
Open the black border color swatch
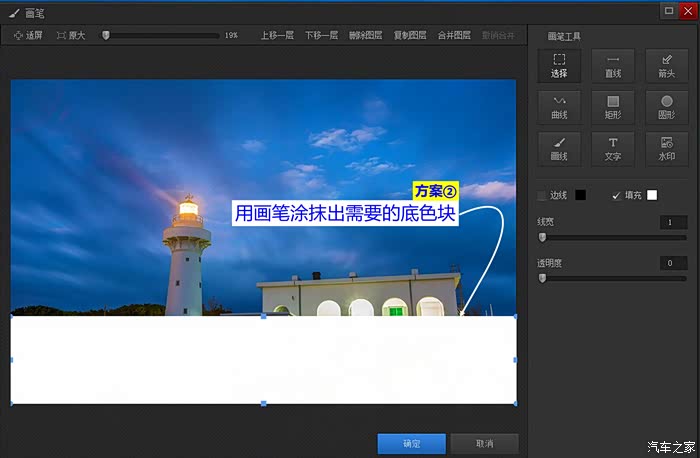pos(580,195)
